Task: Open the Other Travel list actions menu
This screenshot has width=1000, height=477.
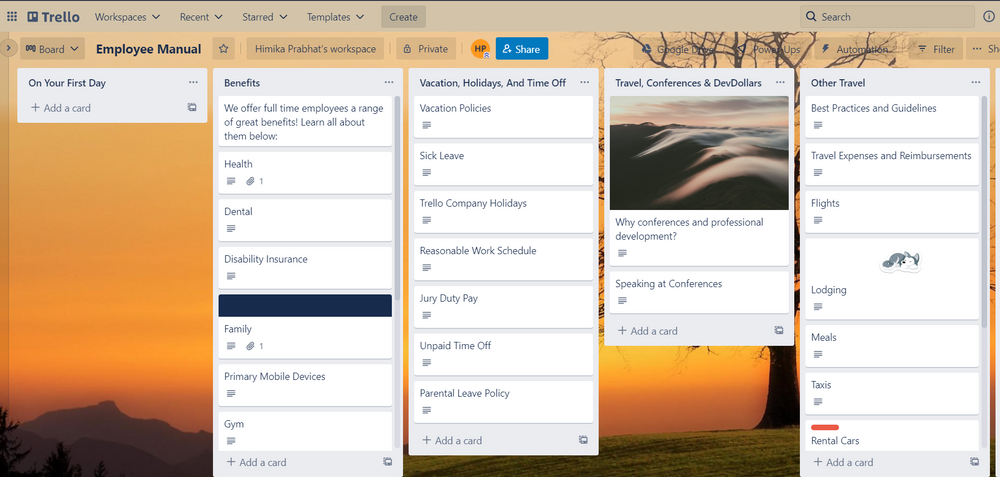Action: (x=976, y=82)
